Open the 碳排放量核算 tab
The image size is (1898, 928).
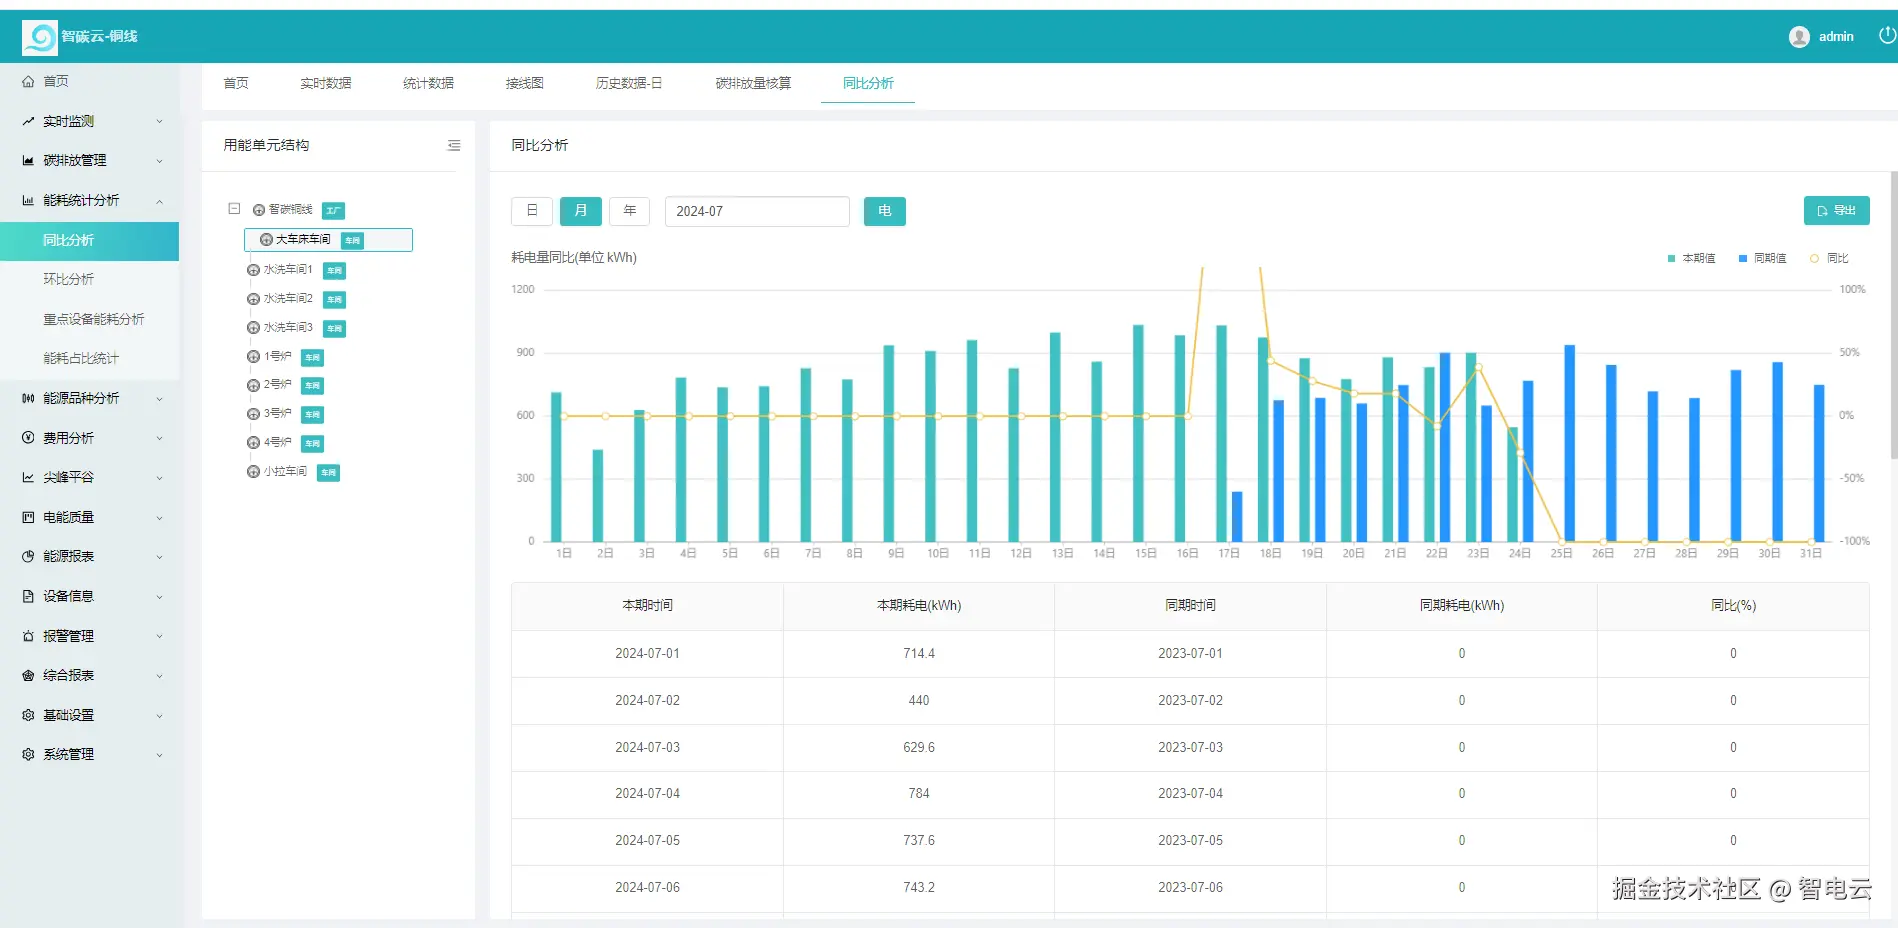(x=753, y=83)
